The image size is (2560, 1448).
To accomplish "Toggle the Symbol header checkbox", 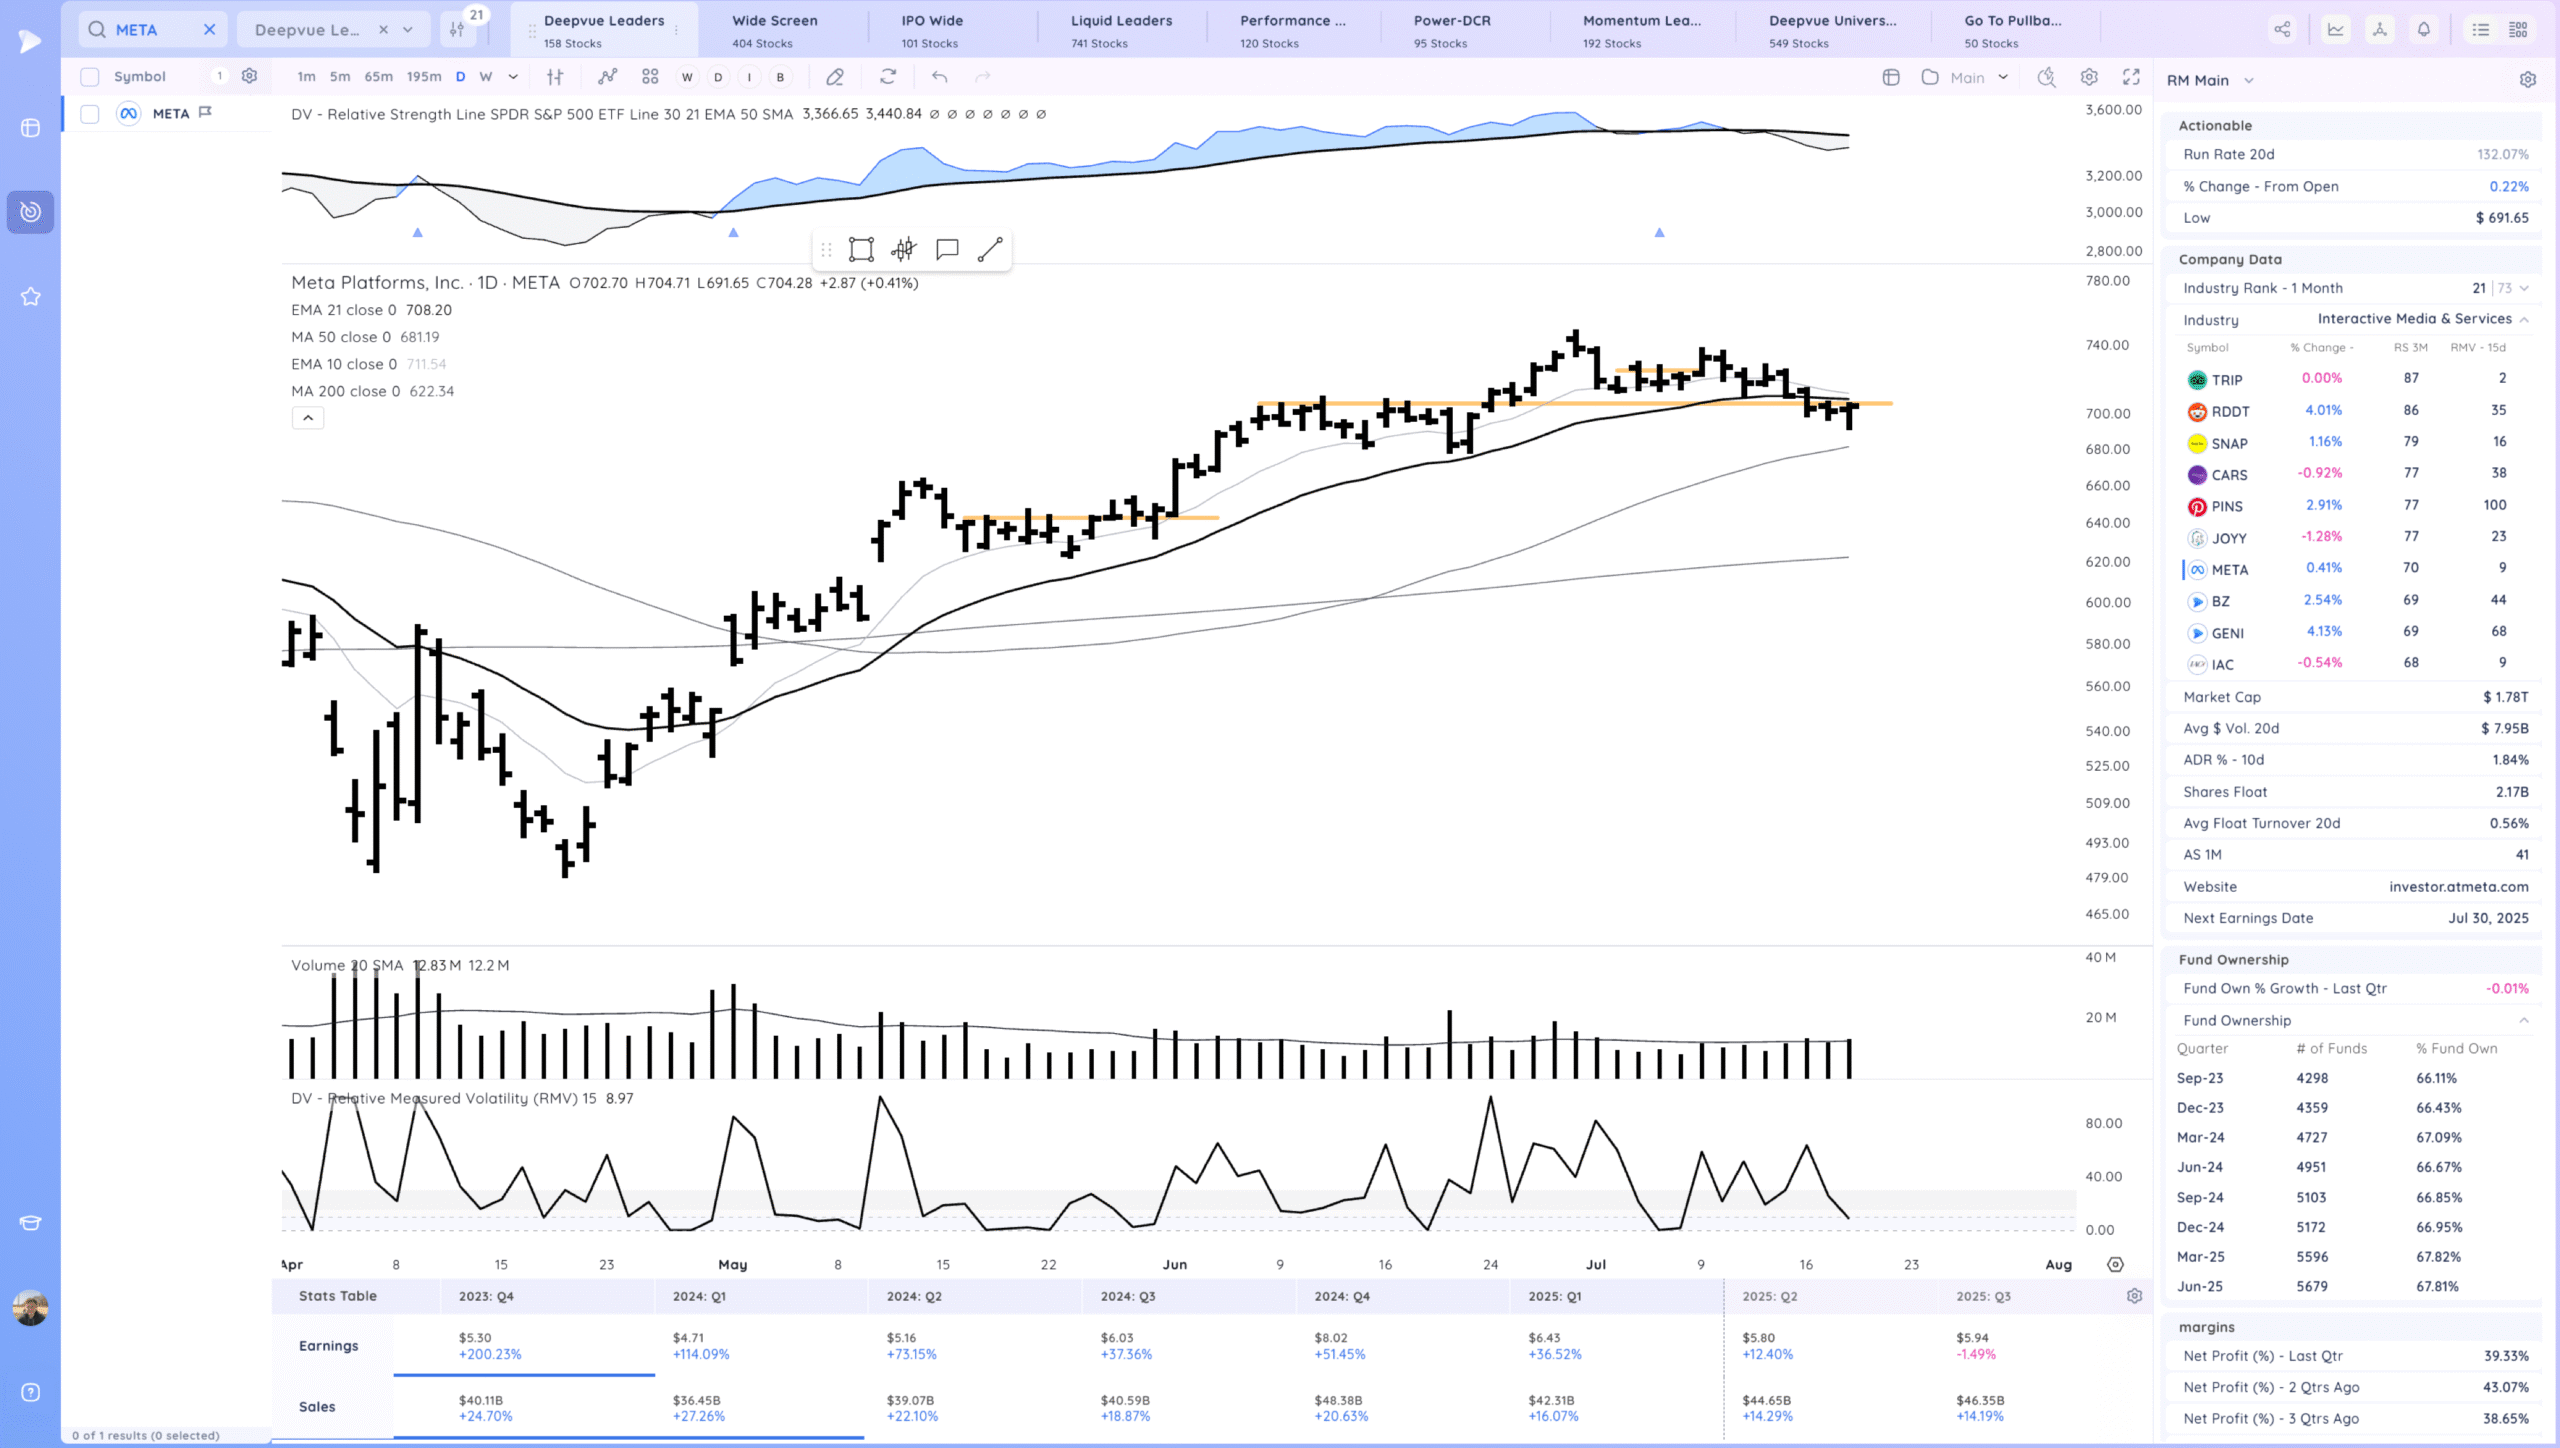I will coord(90,77).
